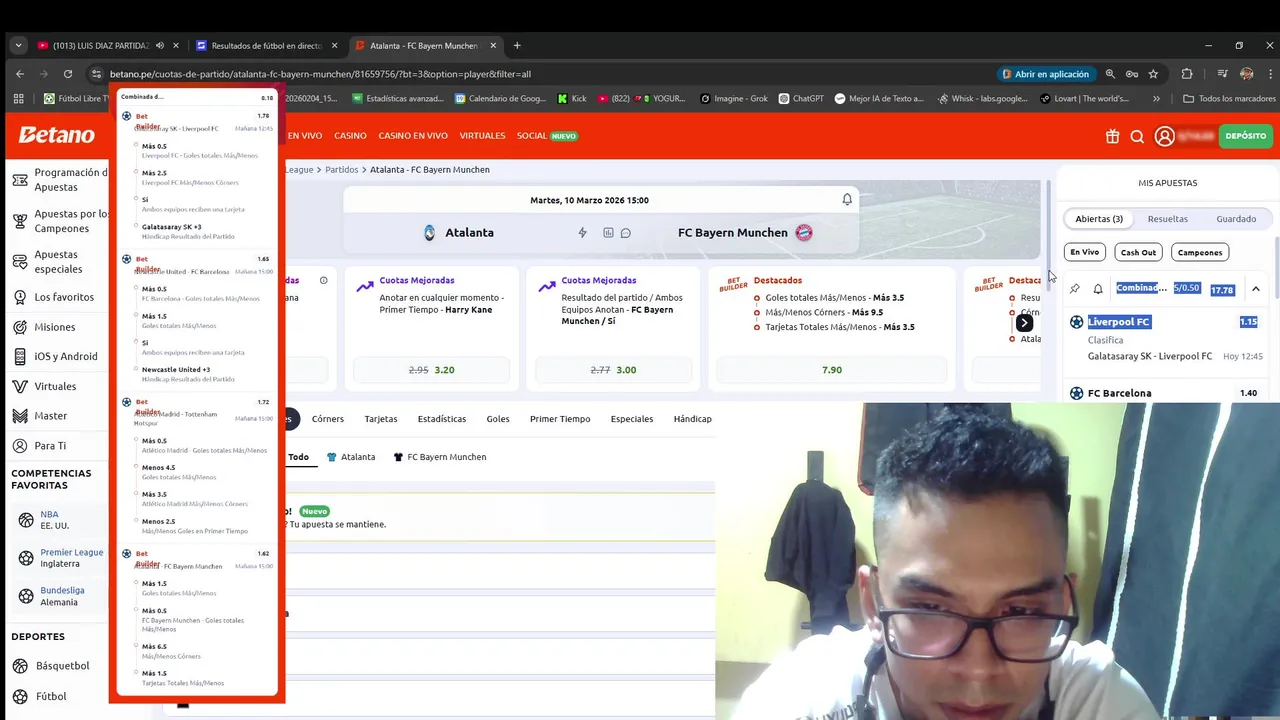The height and width of the screenshot is (720, 1280).
Task: Switch to the Resultados de fútbol browser tab
Action: pyautogui.click(x=266, y=46)
